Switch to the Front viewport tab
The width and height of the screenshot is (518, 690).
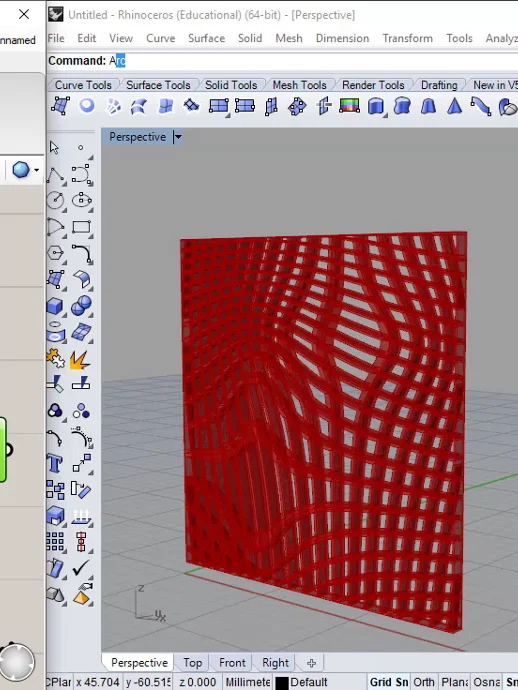232,663
